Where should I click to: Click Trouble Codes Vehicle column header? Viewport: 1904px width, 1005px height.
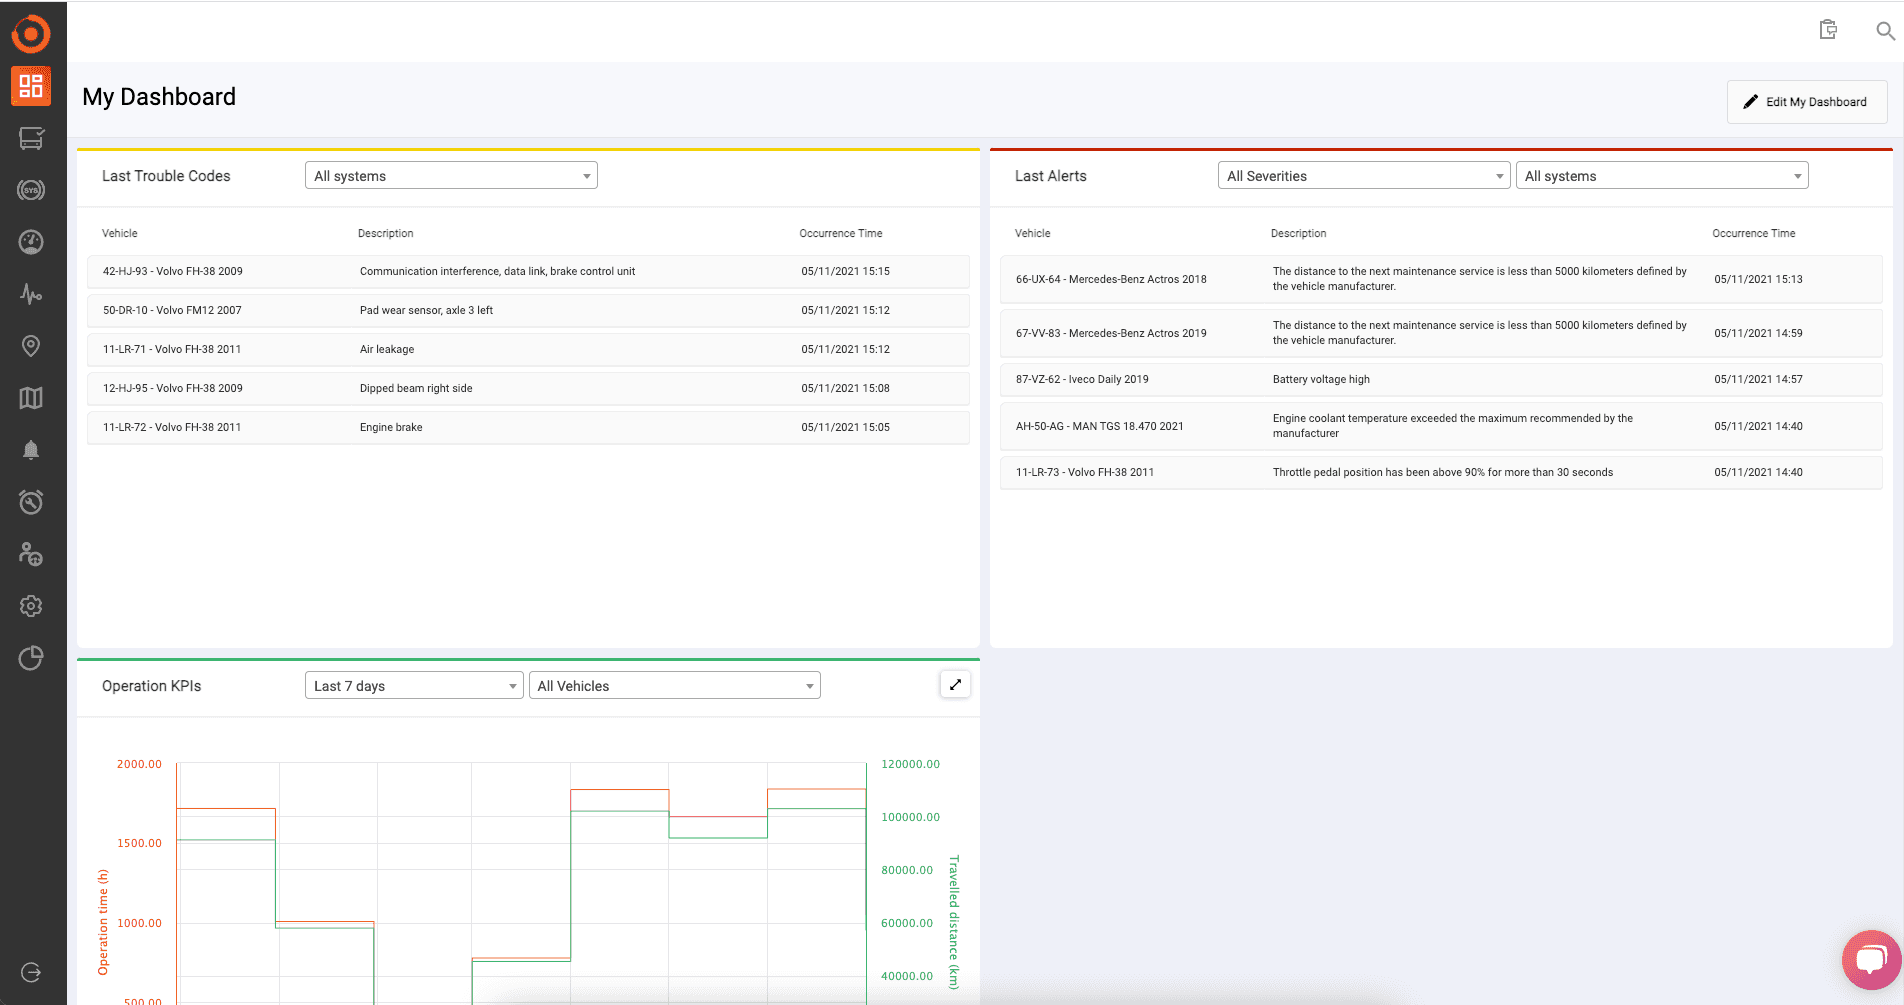(x=120, y=233)
